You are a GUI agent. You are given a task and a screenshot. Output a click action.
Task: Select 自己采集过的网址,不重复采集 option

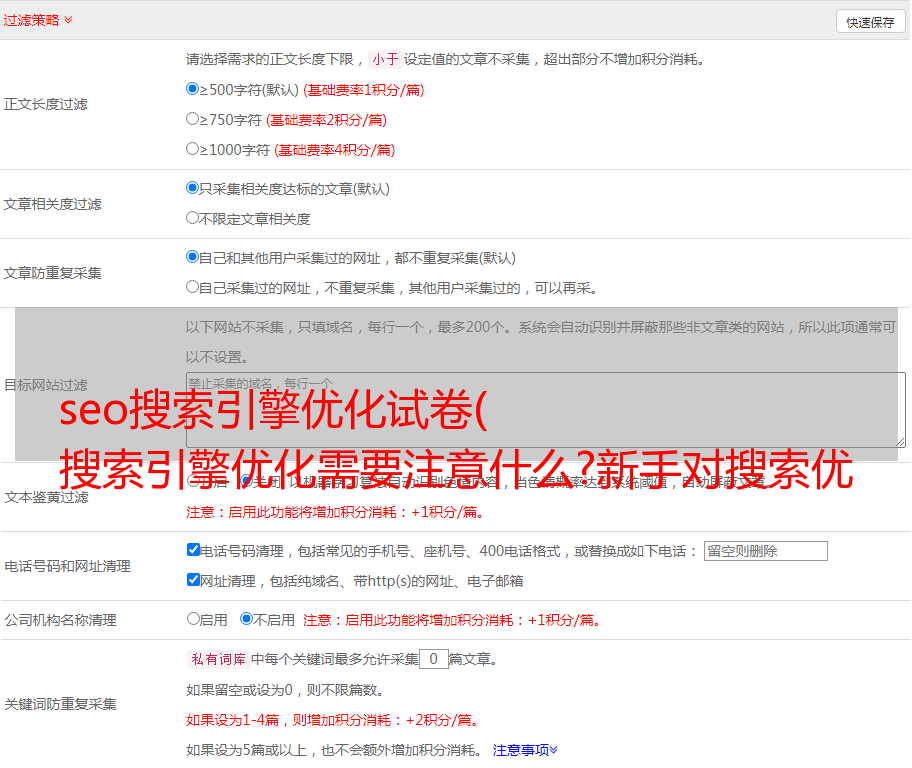(193, 287)
